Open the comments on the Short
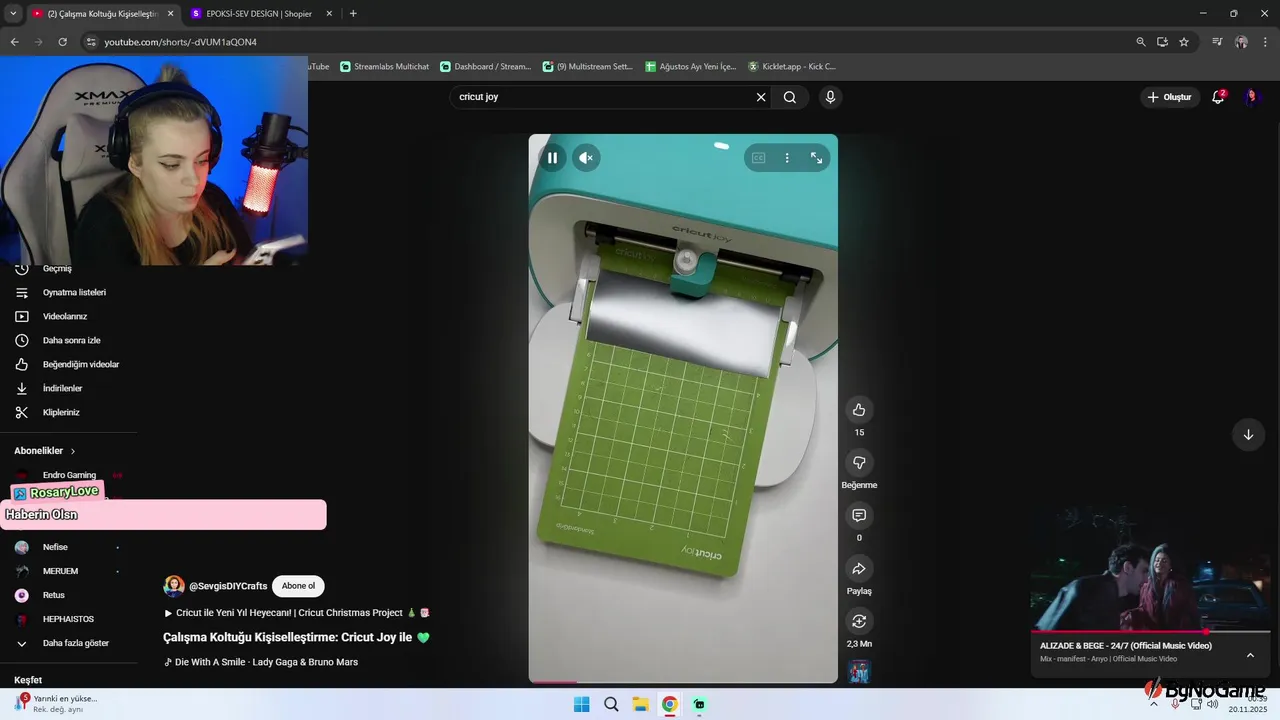 click(859, 515)
